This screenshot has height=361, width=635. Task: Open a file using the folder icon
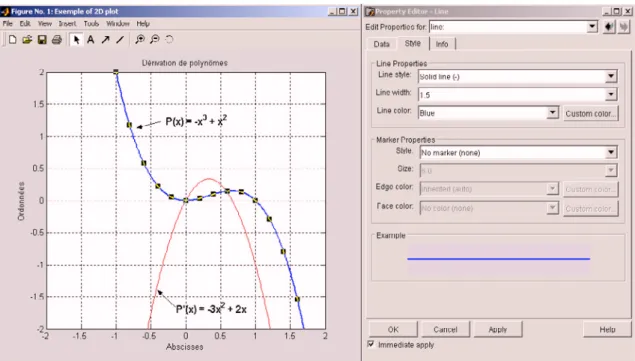(27, 39)
